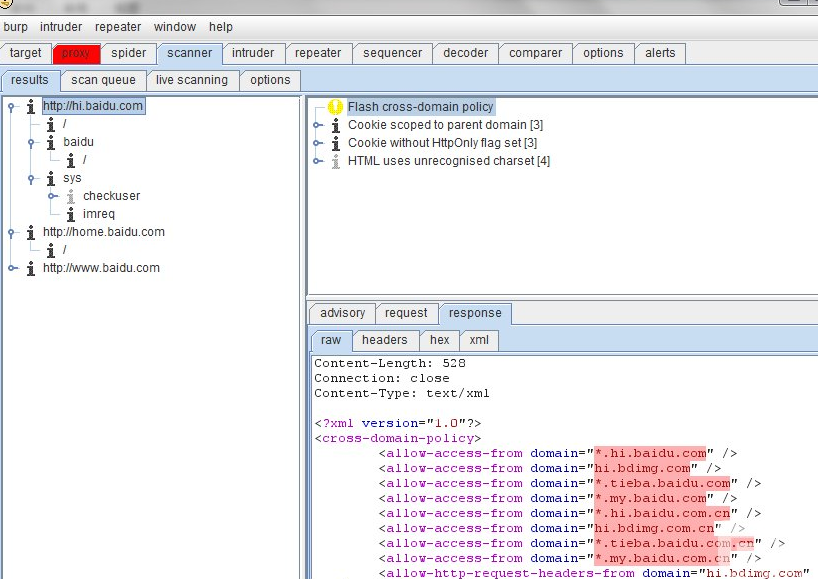Viewport: 818px width, 579px height.
Task: Click the info icon for Cookie without HttpOnly flag
Action: (335, 143)
